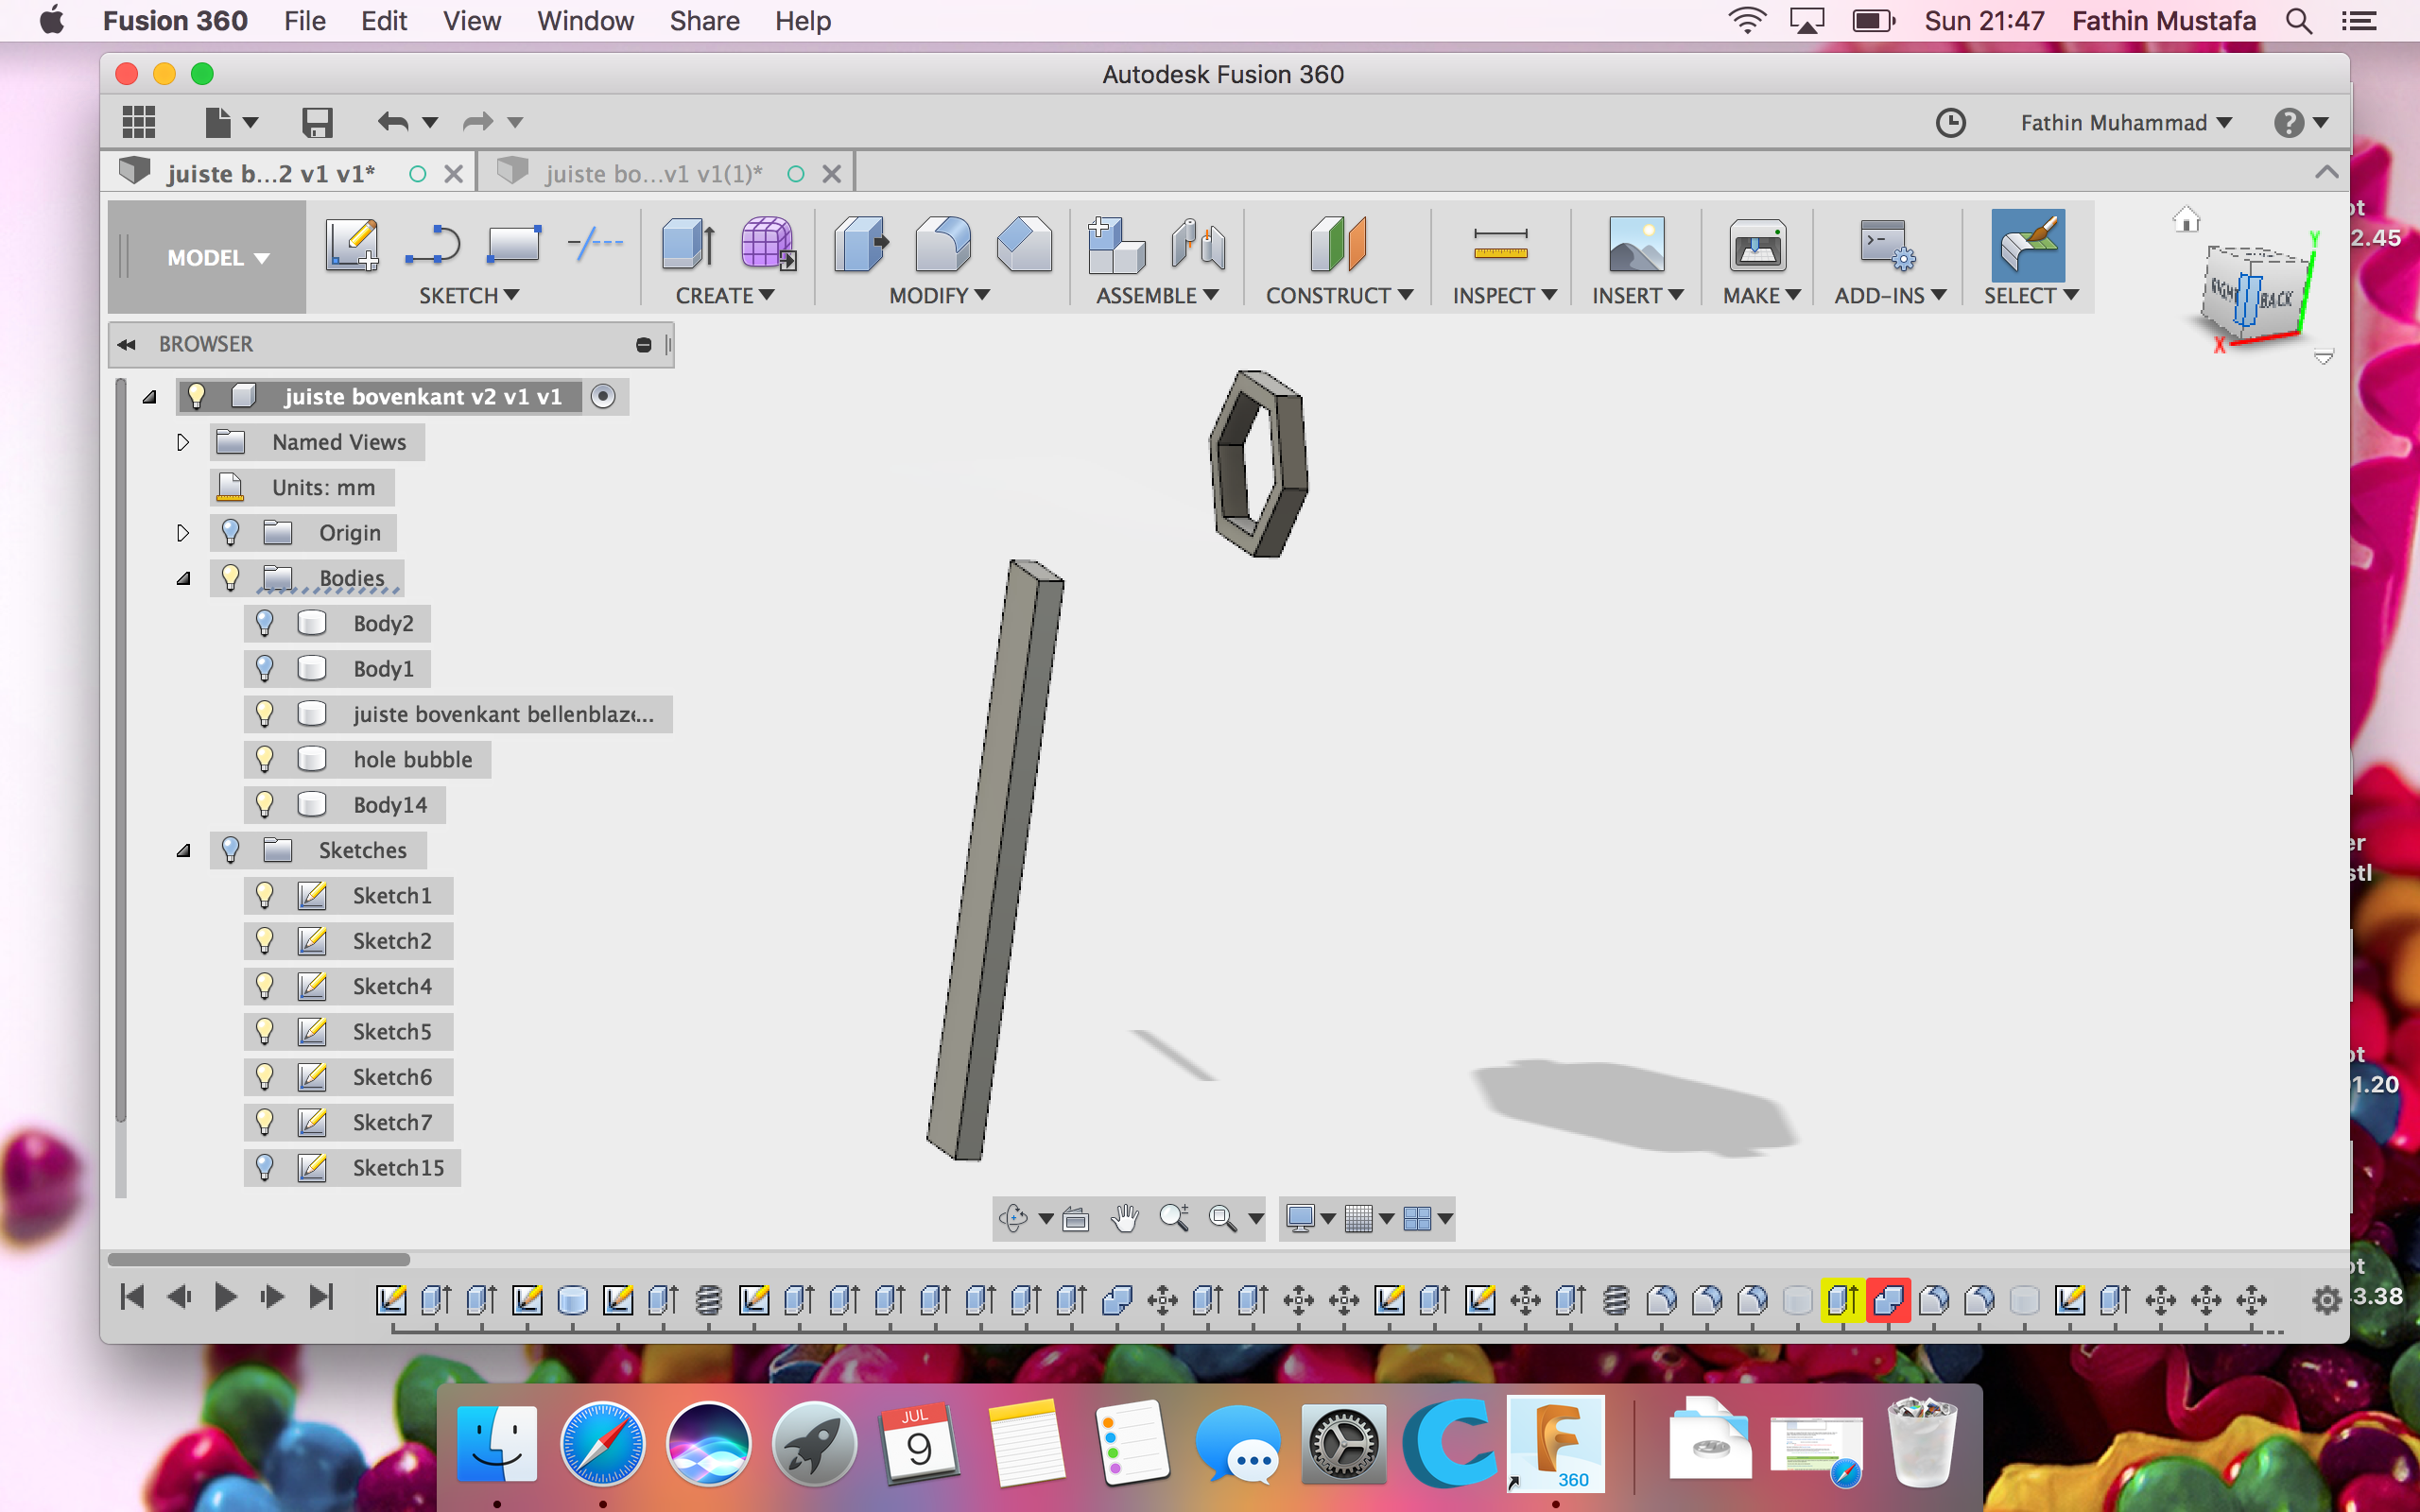2420x1512 pixels.
Task: Click the yellow-highlighted extrude in timeline
Action: pos(1842,1300)
